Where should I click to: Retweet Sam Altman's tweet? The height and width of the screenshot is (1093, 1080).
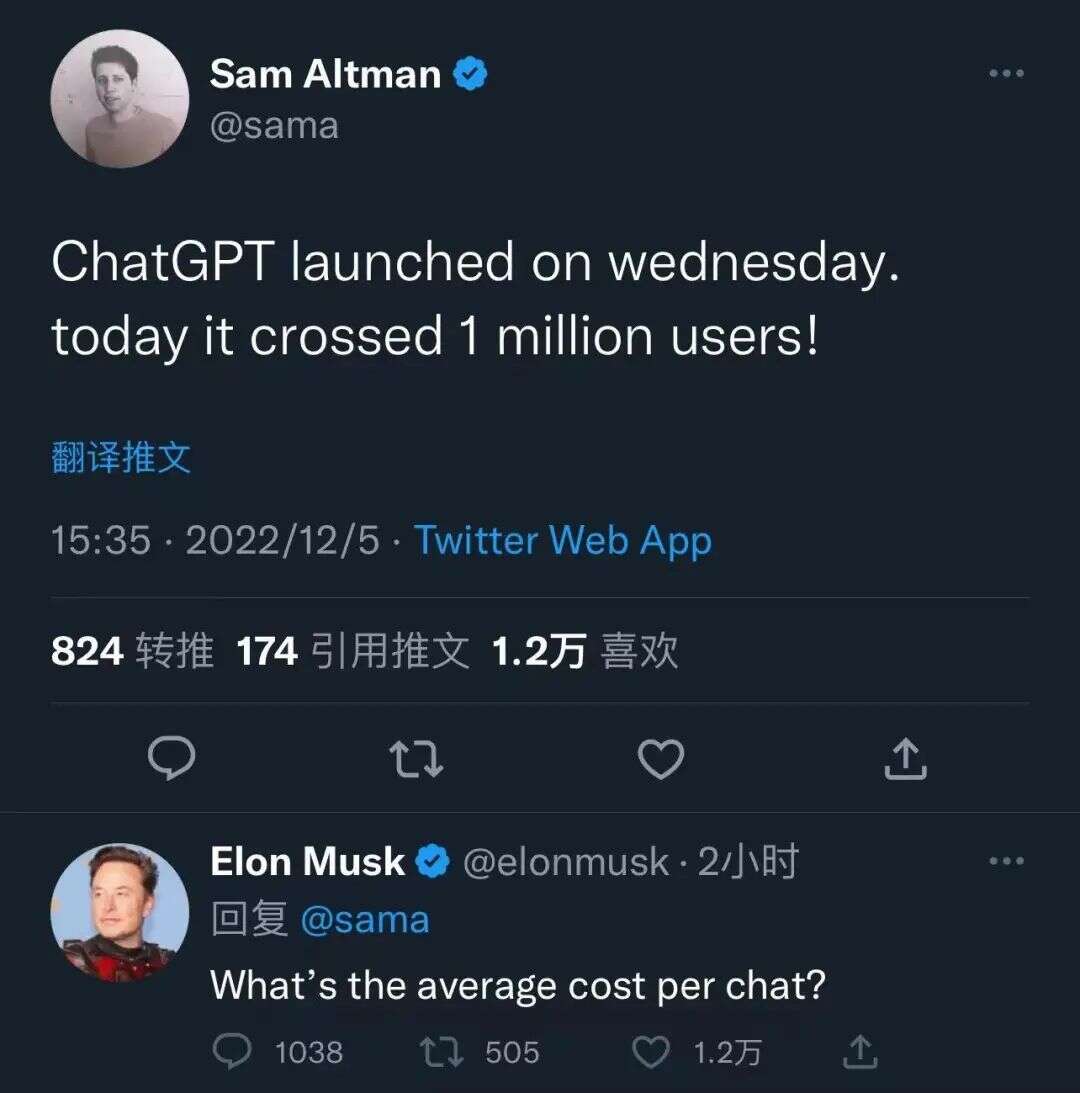(416, 758)
